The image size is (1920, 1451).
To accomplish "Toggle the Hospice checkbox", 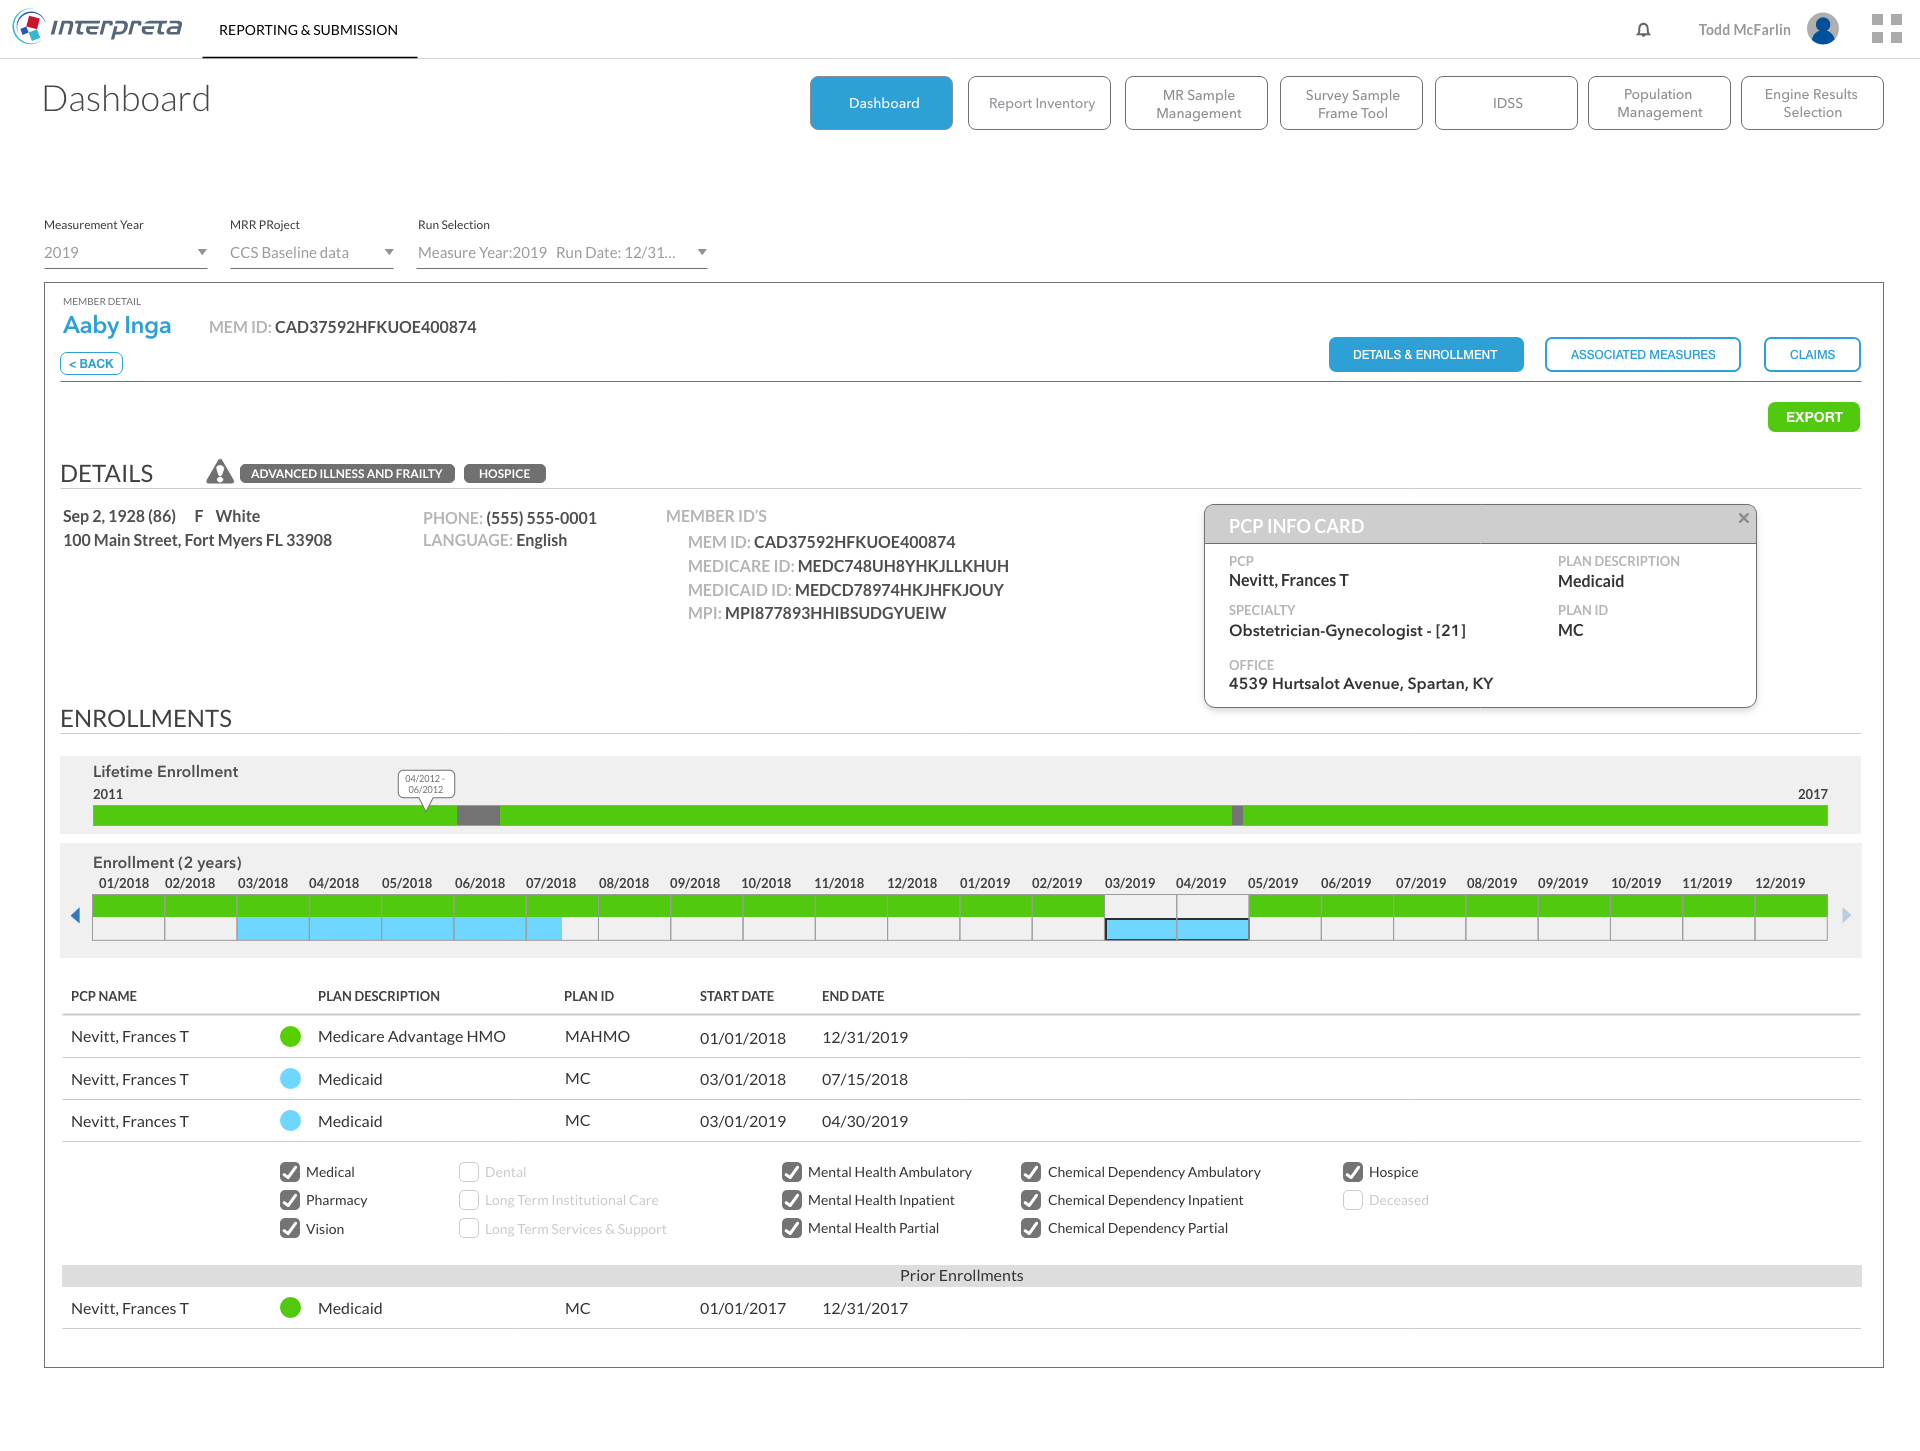I will click(1353, 1172).
